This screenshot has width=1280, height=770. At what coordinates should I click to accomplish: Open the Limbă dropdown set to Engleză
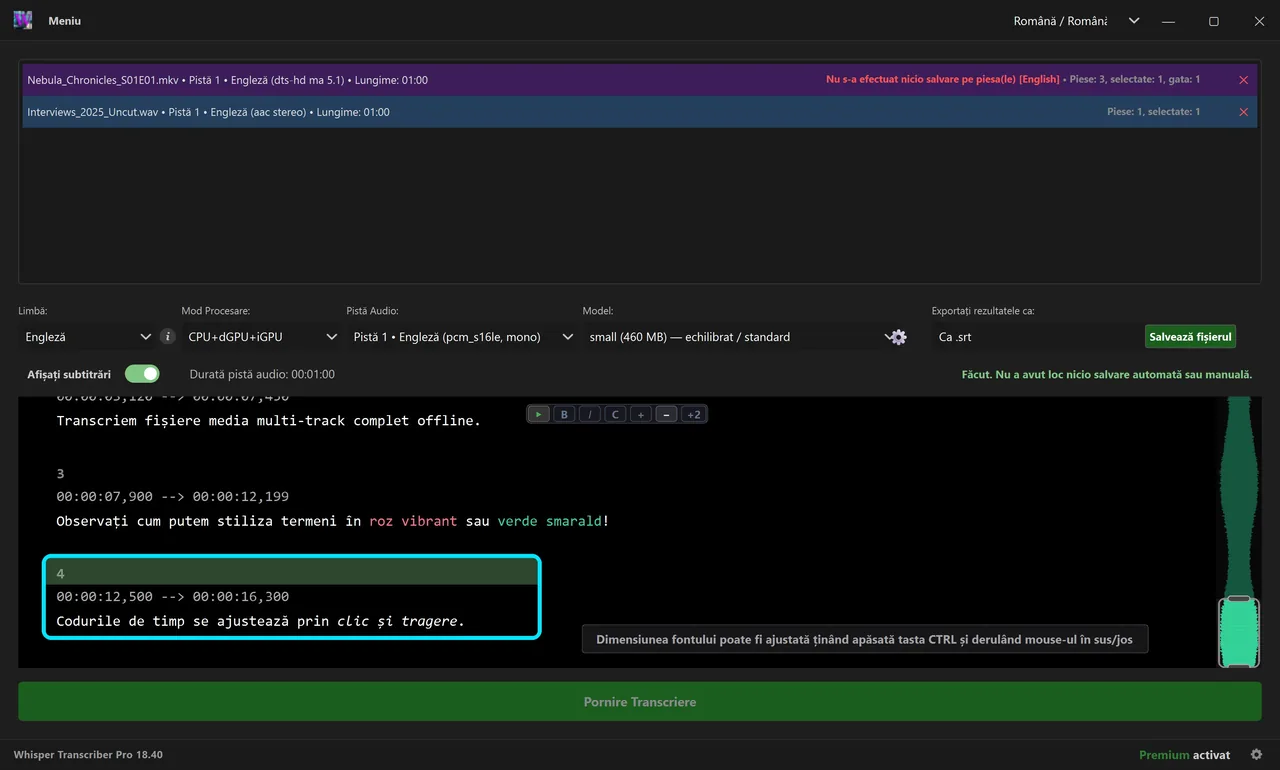click(87, 337)
